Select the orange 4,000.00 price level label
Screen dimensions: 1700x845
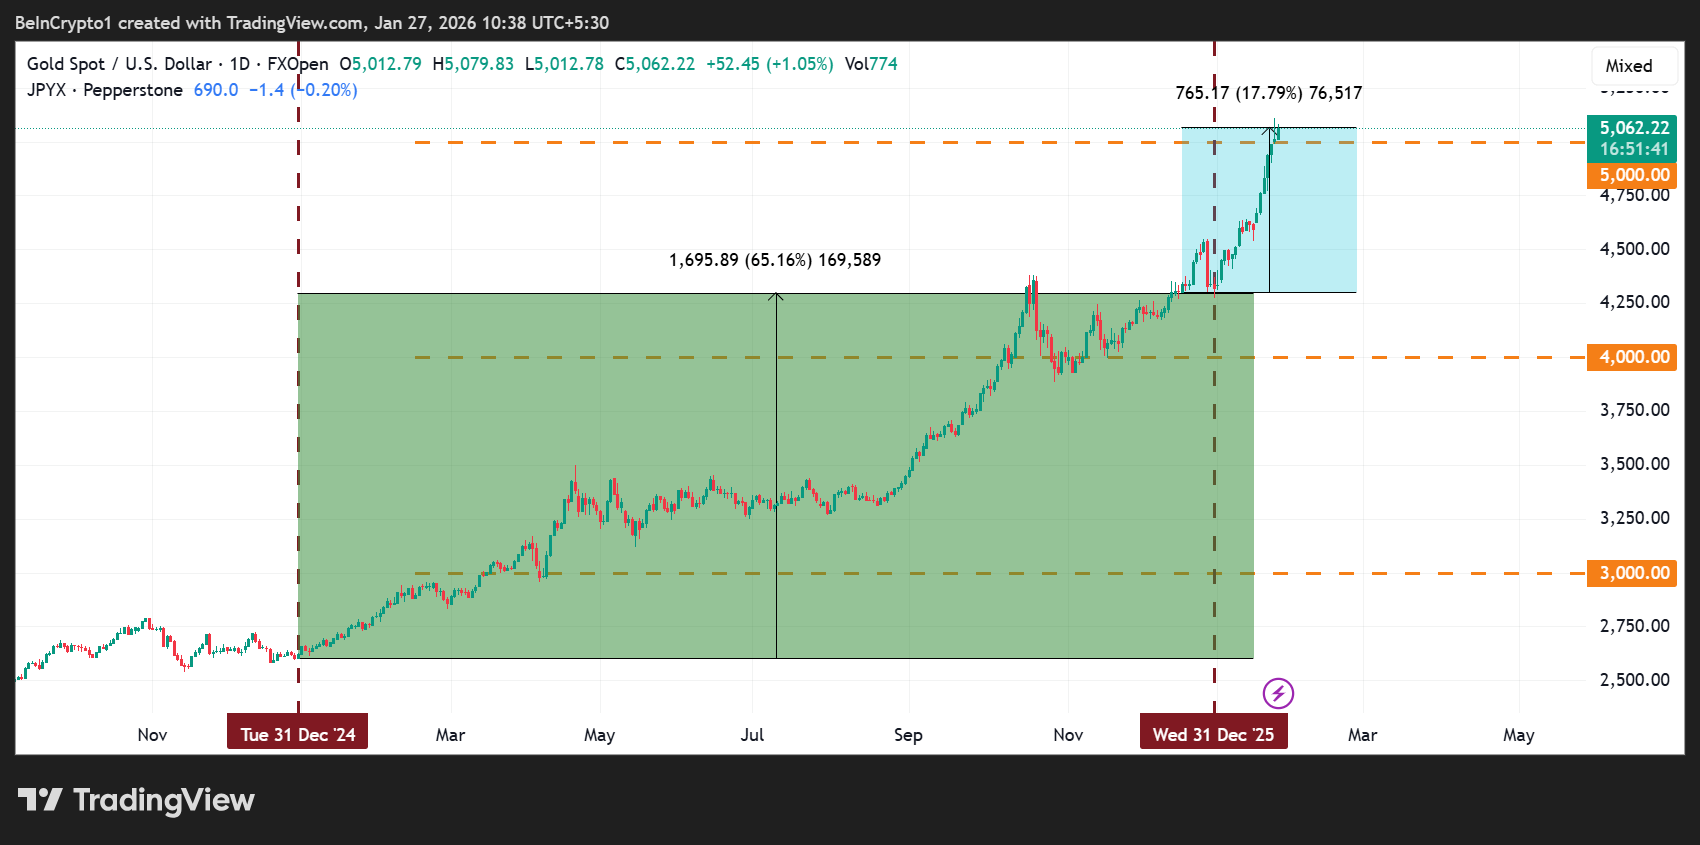[1632, 357]
